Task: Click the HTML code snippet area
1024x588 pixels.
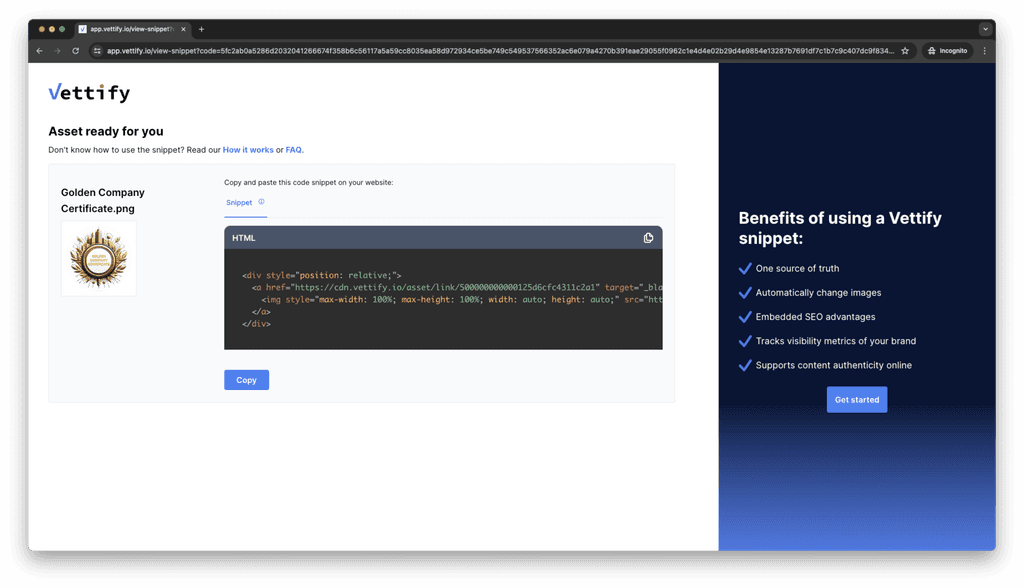Action: click(x=443, y=299)
